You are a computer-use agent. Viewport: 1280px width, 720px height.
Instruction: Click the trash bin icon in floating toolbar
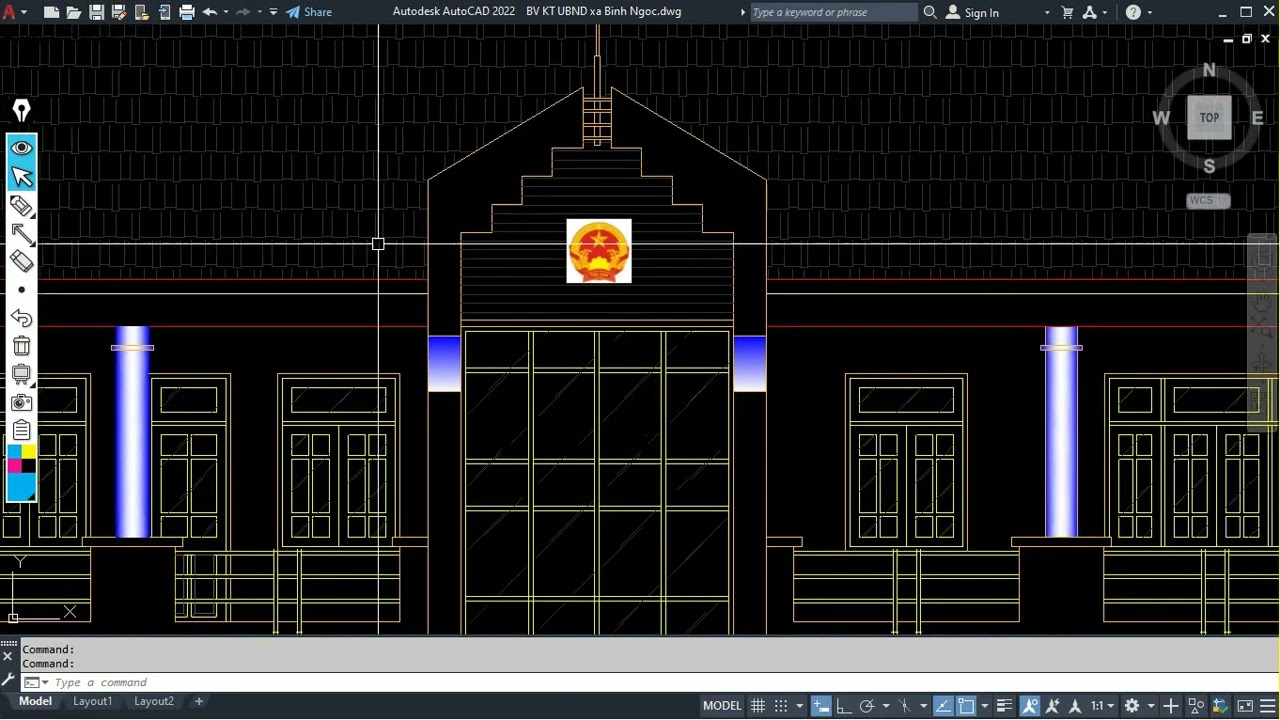point(21,346)
